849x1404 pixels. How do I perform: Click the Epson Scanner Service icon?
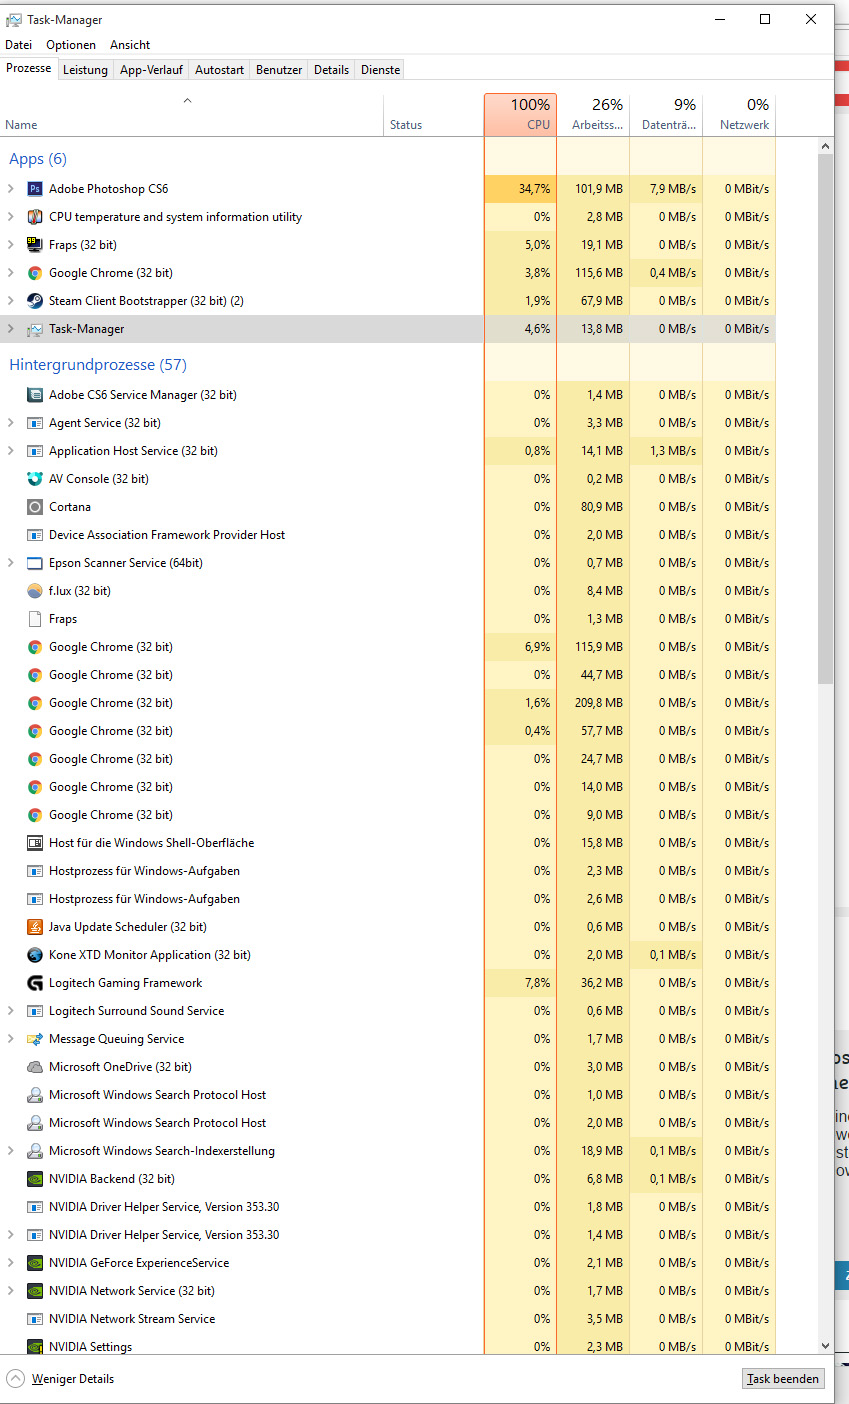(x=35, y=563)
